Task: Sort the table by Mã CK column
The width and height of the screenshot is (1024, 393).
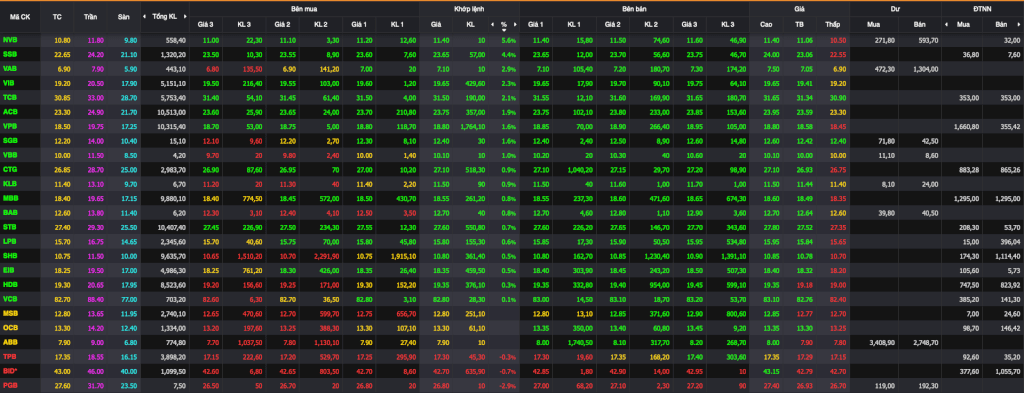Action: pyautogui.click(x=20, y=17)
